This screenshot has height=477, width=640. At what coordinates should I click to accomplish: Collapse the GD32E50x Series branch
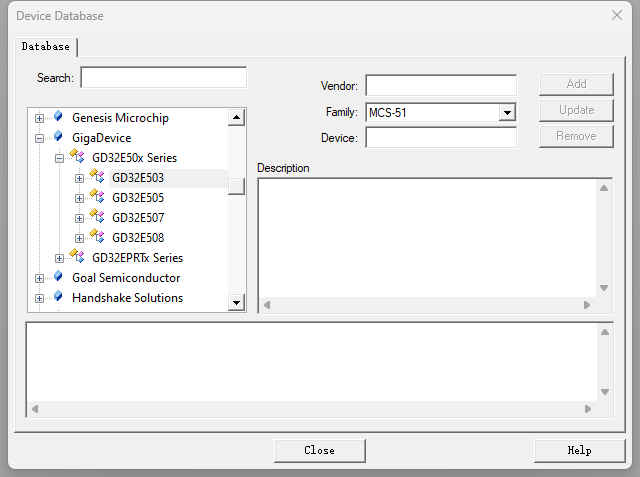pos(59,158)
